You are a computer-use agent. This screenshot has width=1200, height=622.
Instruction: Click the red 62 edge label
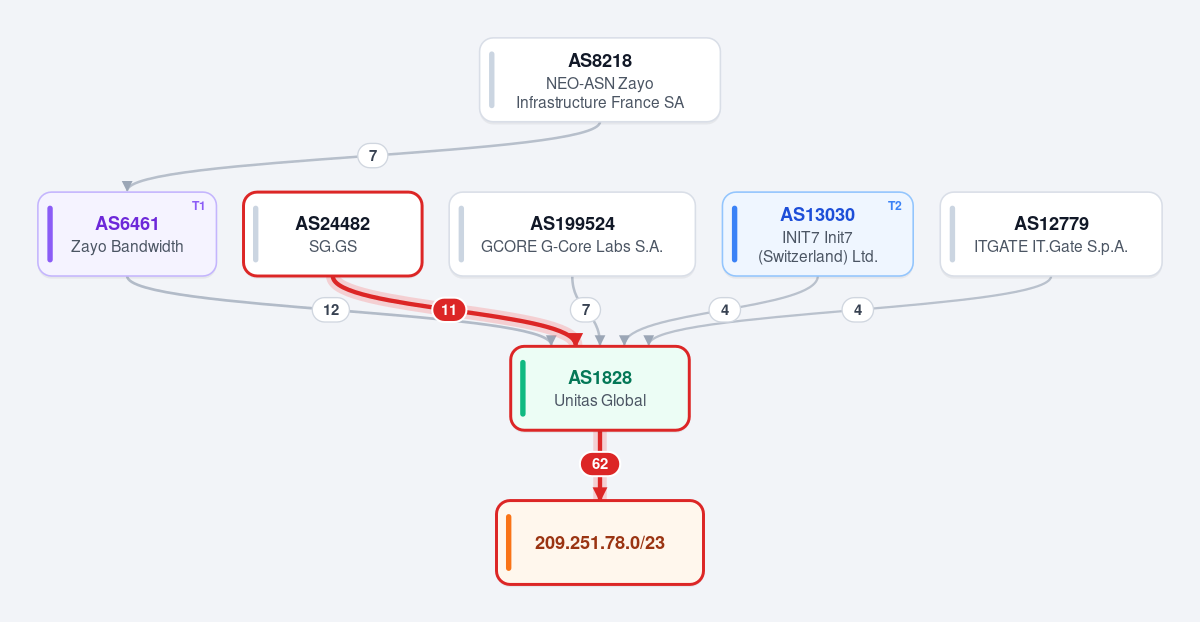pyautogui.click(x=600, y=464)
